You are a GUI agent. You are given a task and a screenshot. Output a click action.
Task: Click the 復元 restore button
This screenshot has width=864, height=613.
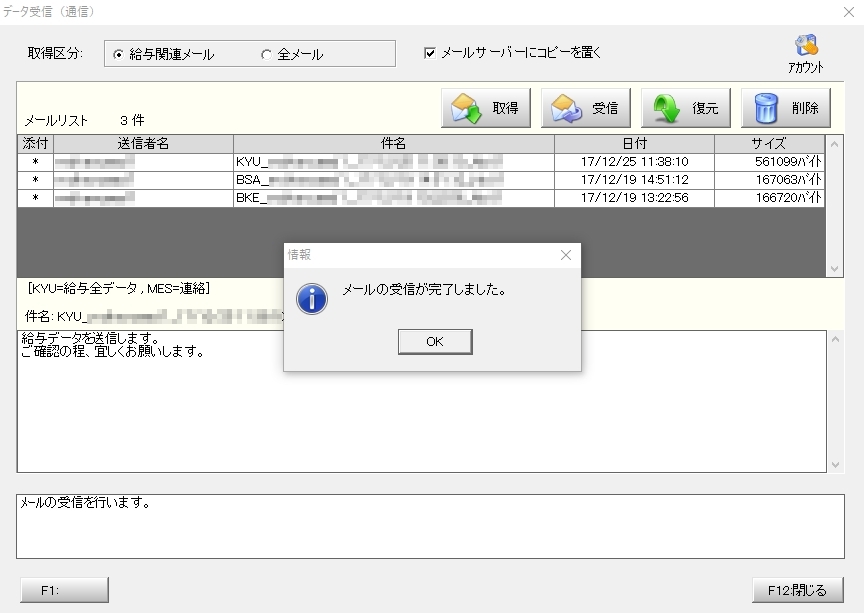(685, 108)
